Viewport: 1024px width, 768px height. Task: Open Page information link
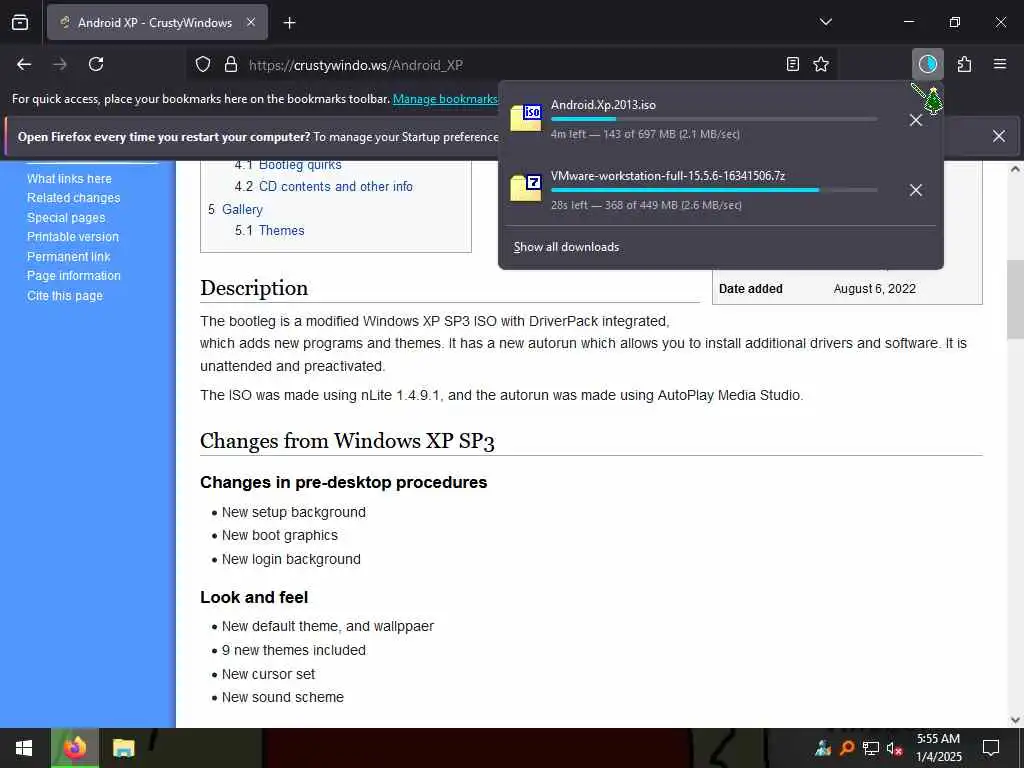coord(74,276)
